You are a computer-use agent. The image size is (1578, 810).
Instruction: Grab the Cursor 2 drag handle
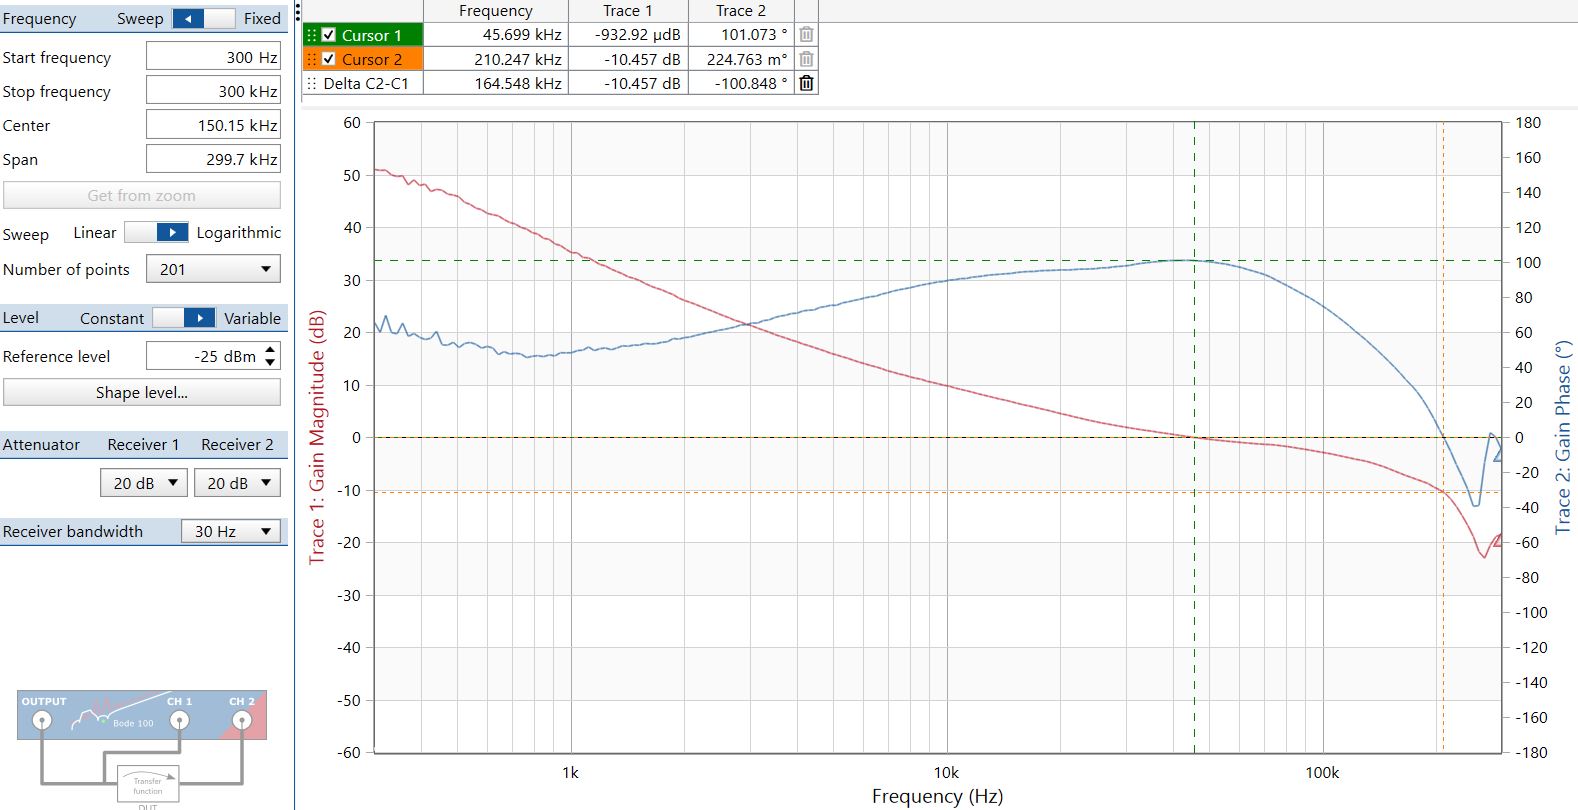pyautogui.click(x=311, y=59)
